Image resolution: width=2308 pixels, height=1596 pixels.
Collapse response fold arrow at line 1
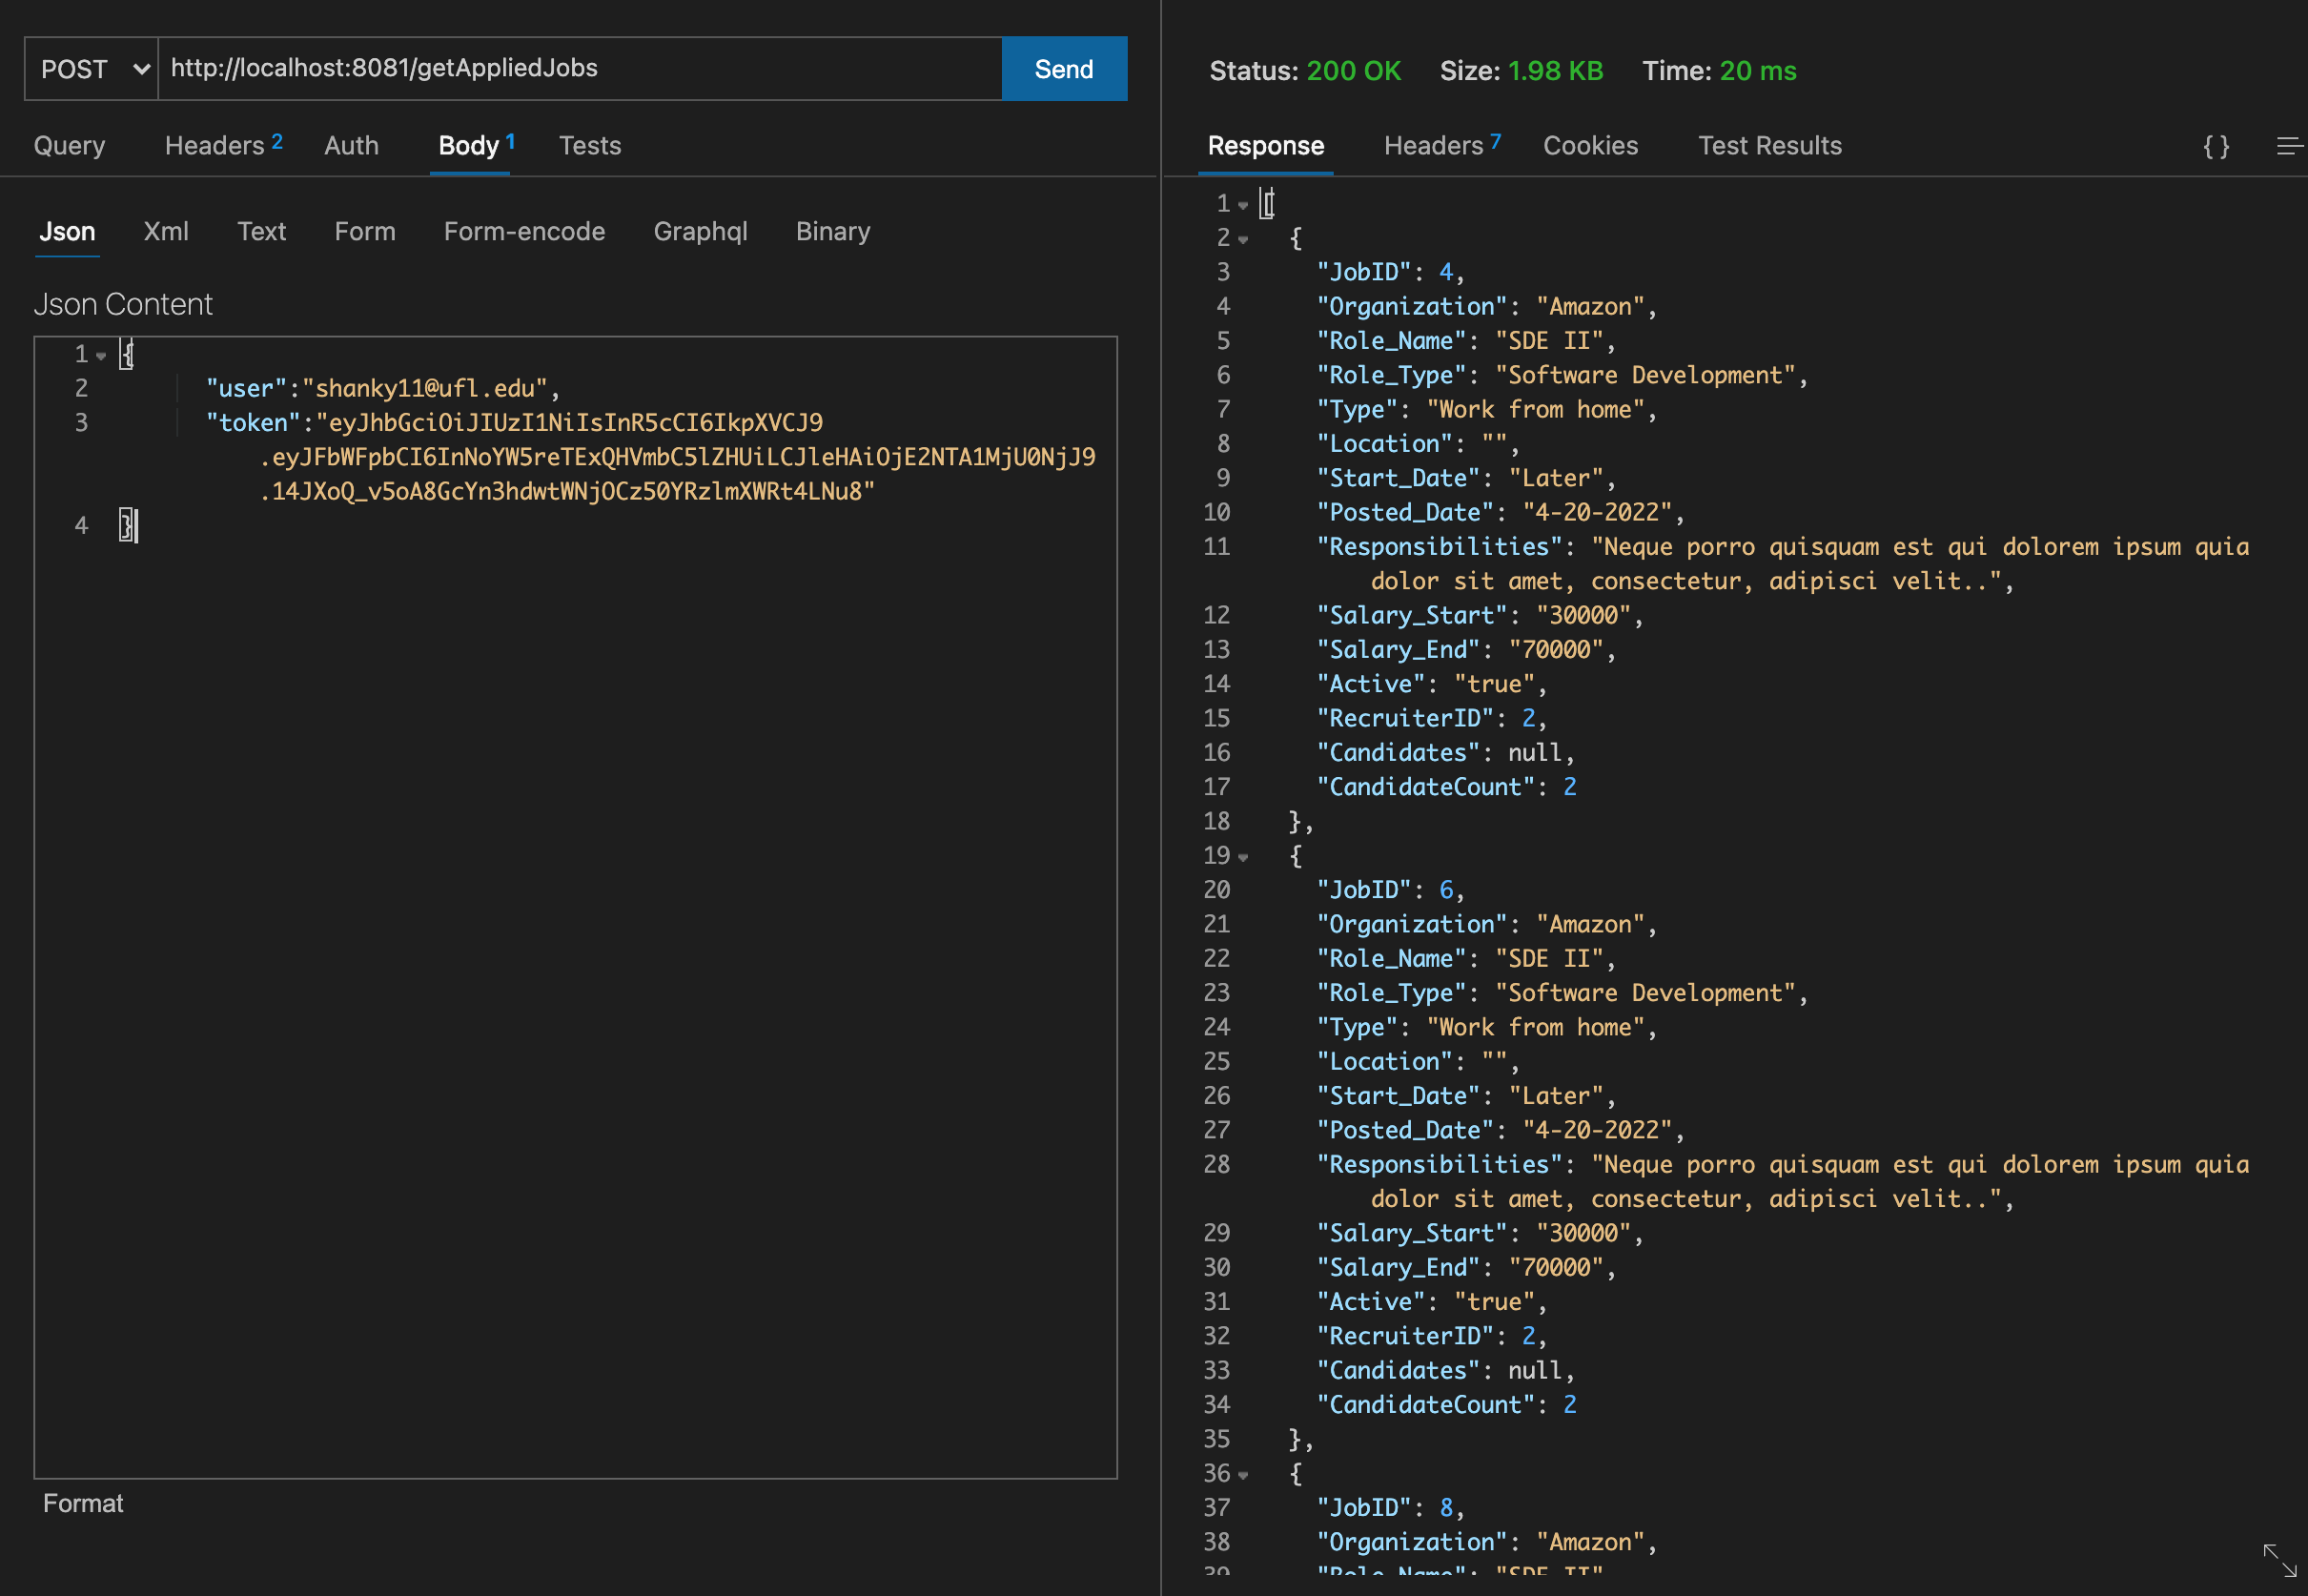[1243, 205]
